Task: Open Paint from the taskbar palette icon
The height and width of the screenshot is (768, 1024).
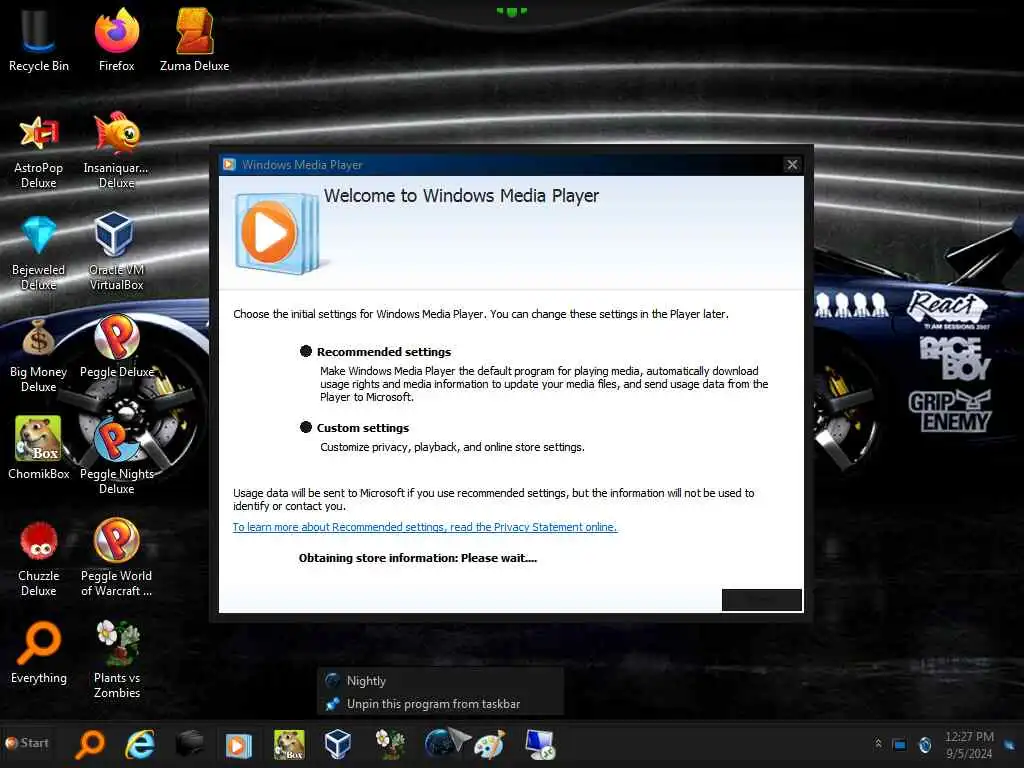Action: point(490,745)
